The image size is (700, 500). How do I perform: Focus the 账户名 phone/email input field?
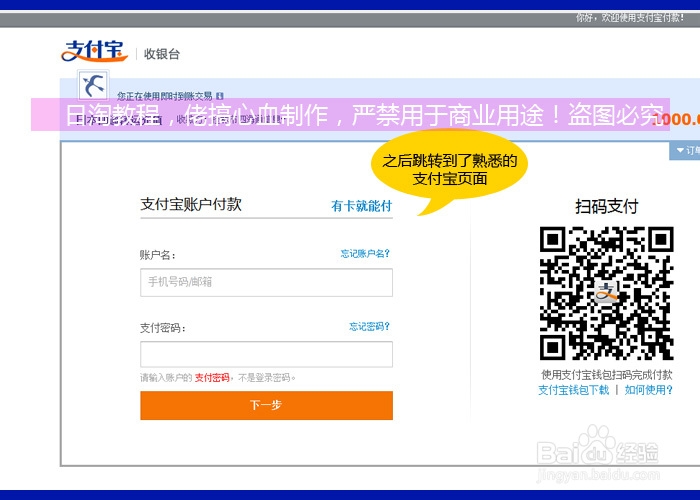(x=267, y=282)
